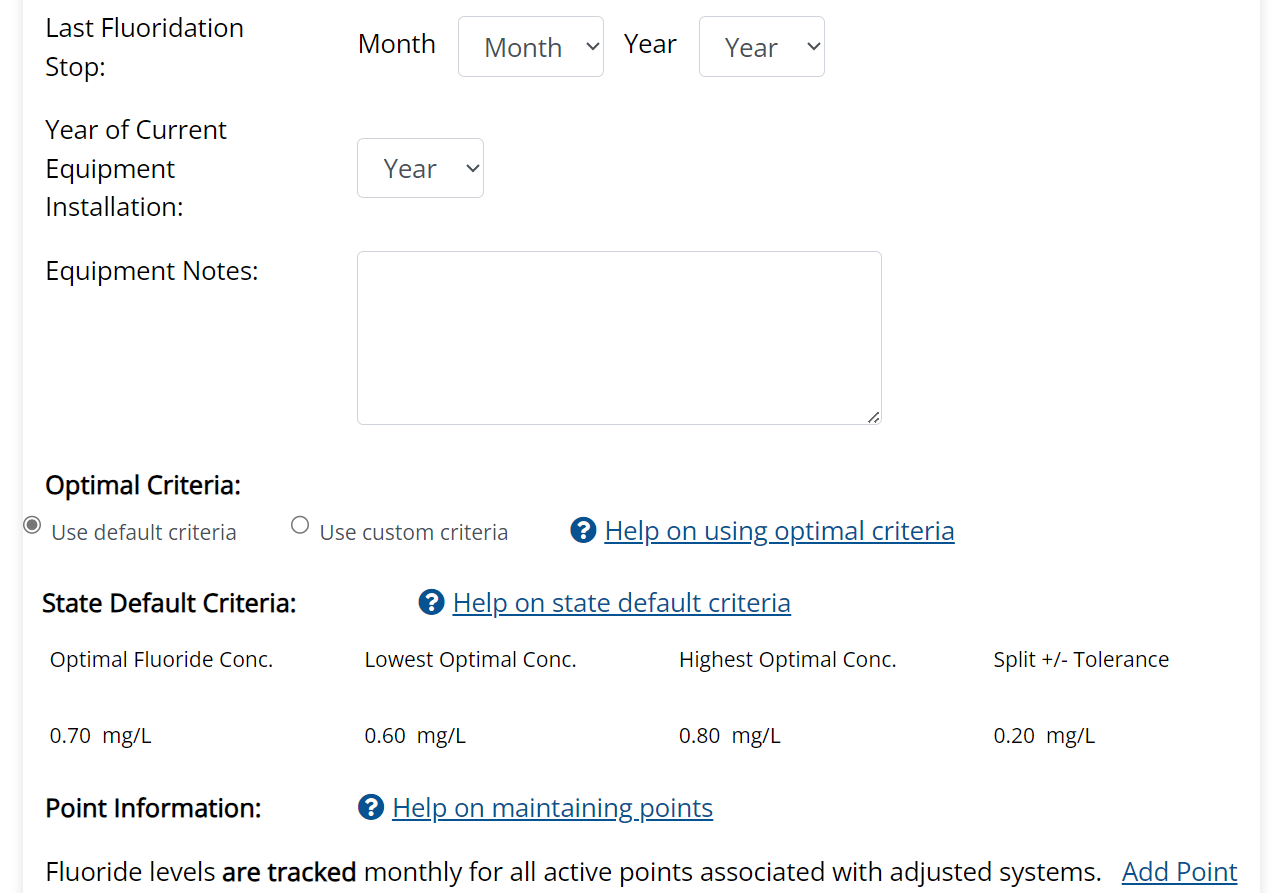1282x893 pixels.
Task: Choose the 'Use custom criteria' radio option
Action: click(x=300, y=525)
